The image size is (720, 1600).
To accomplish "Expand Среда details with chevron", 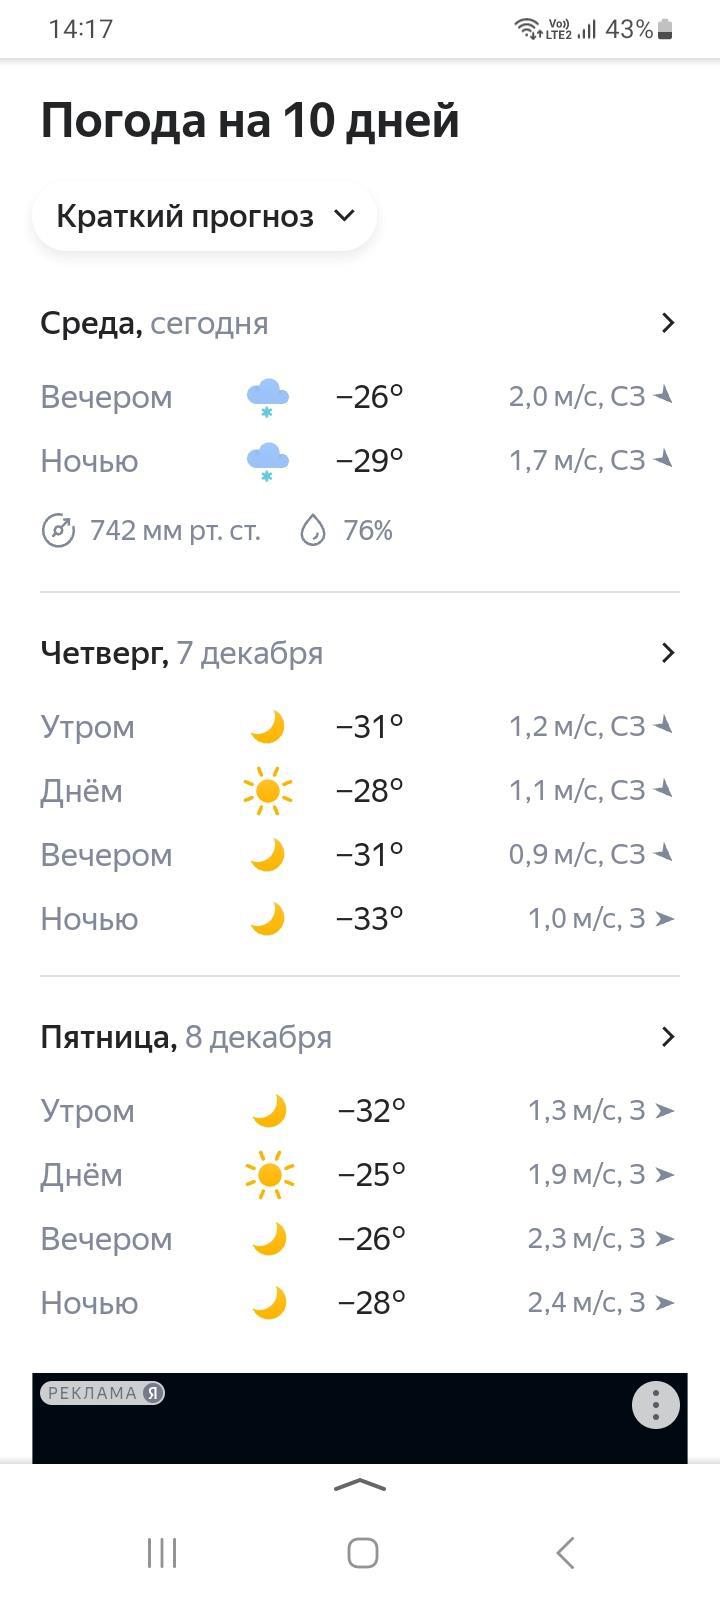I will [668, 323].
